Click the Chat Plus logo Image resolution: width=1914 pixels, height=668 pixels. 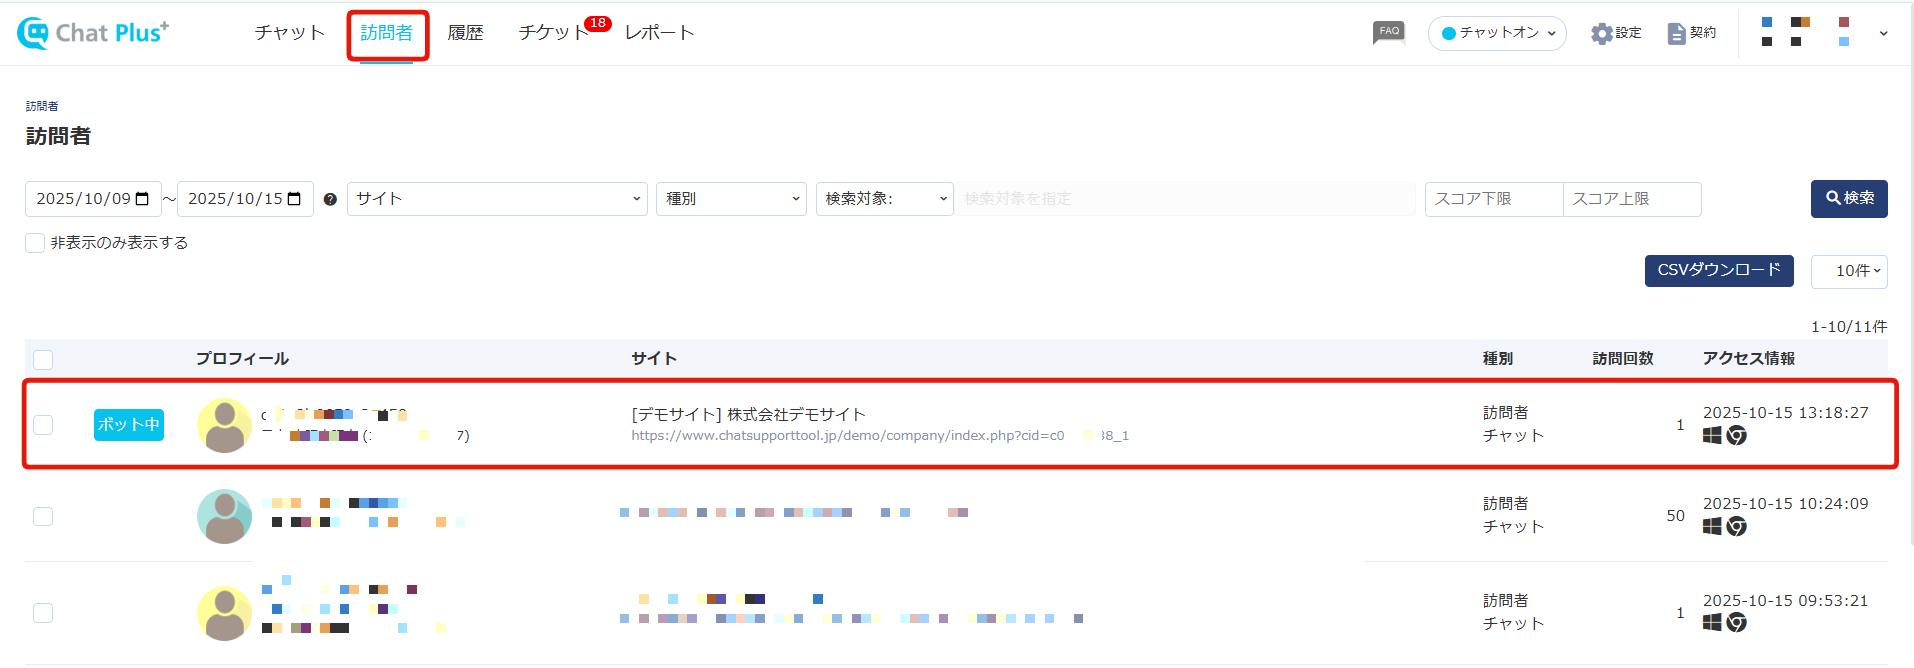[93, 33]
